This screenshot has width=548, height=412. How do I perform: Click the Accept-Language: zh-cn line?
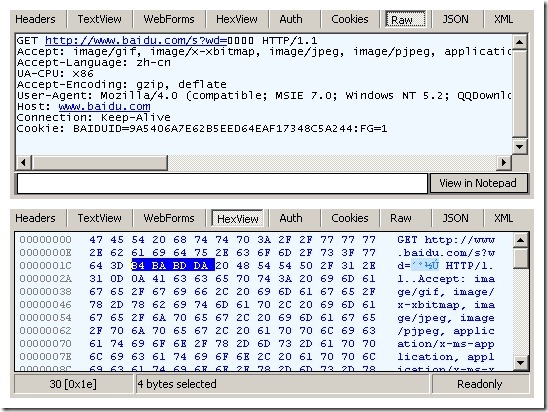(x=94, y=63)
